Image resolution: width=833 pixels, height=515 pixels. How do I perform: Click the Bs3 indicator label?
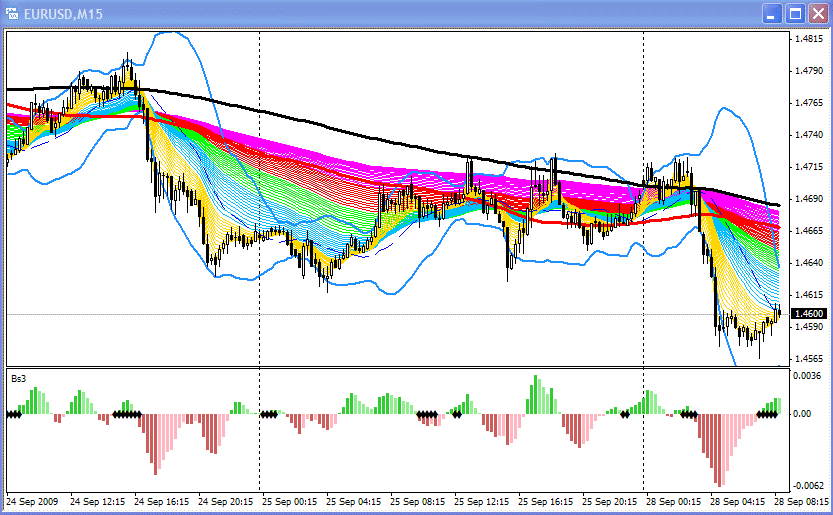click(x=19, y=379)
